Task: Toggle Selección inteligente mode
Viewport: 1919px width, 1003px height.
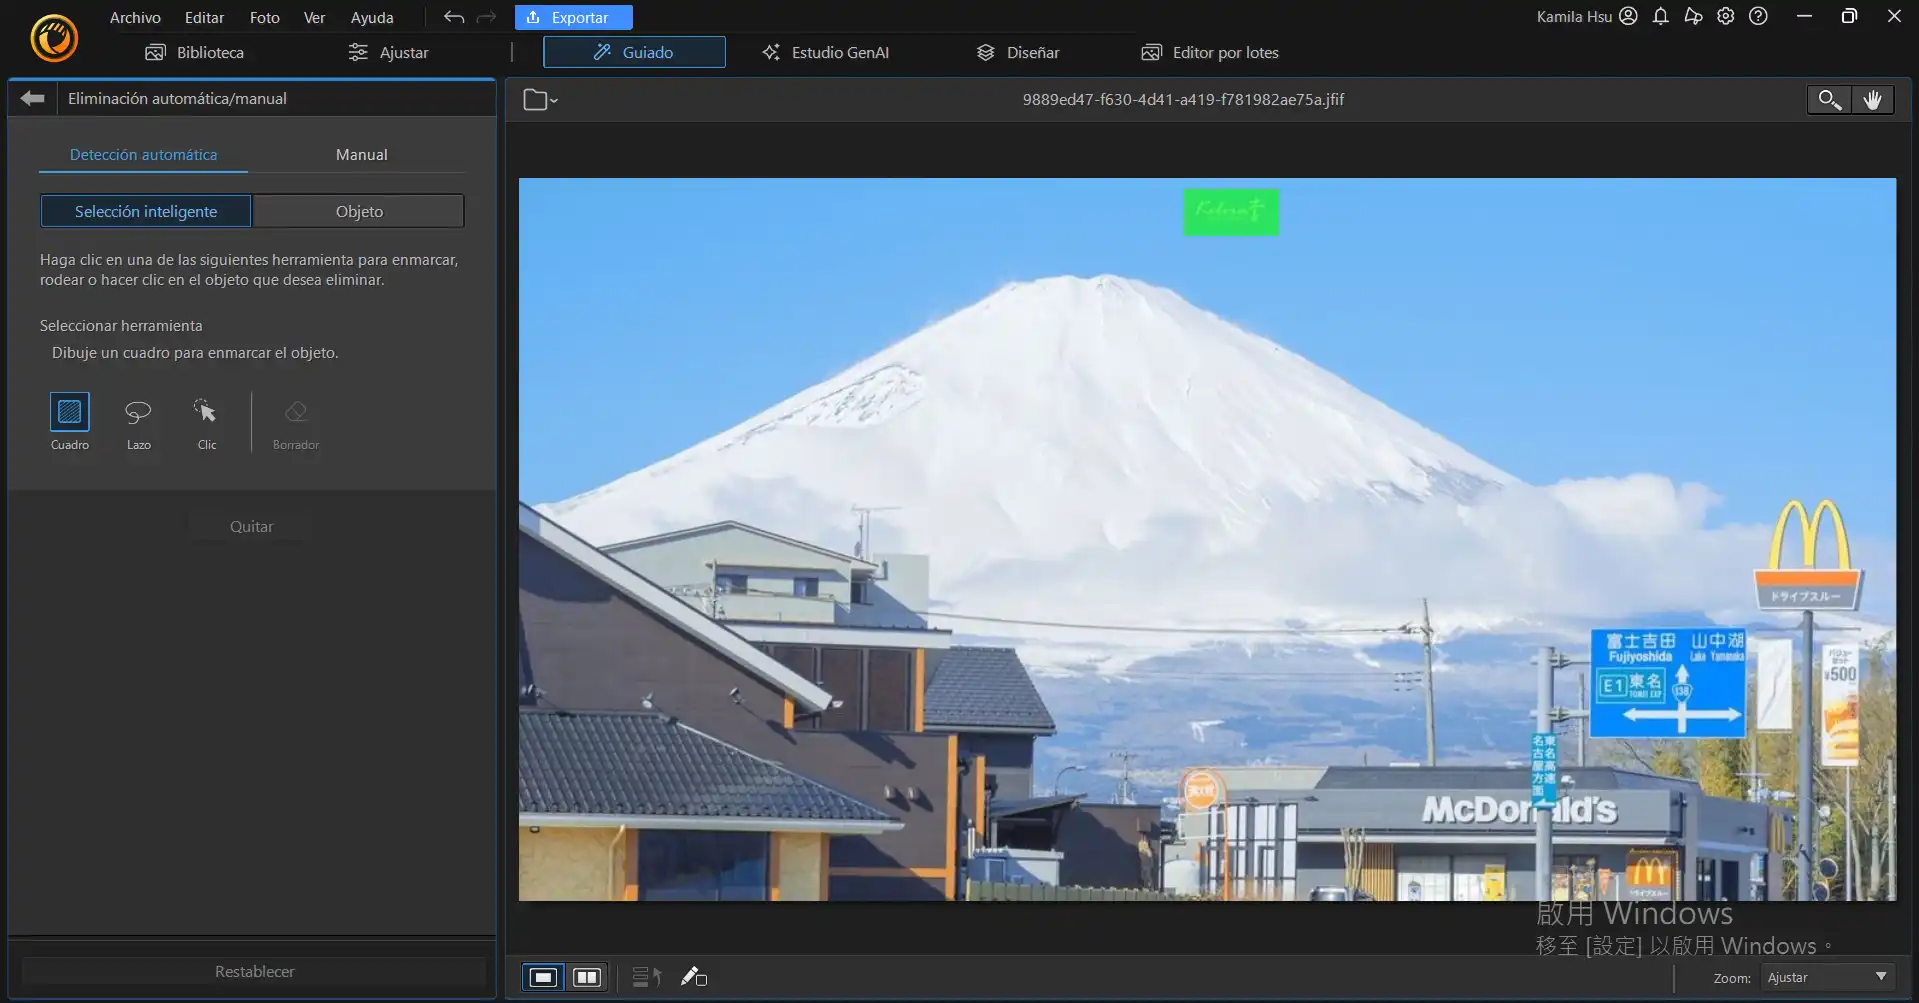Action: click(146, 211)
